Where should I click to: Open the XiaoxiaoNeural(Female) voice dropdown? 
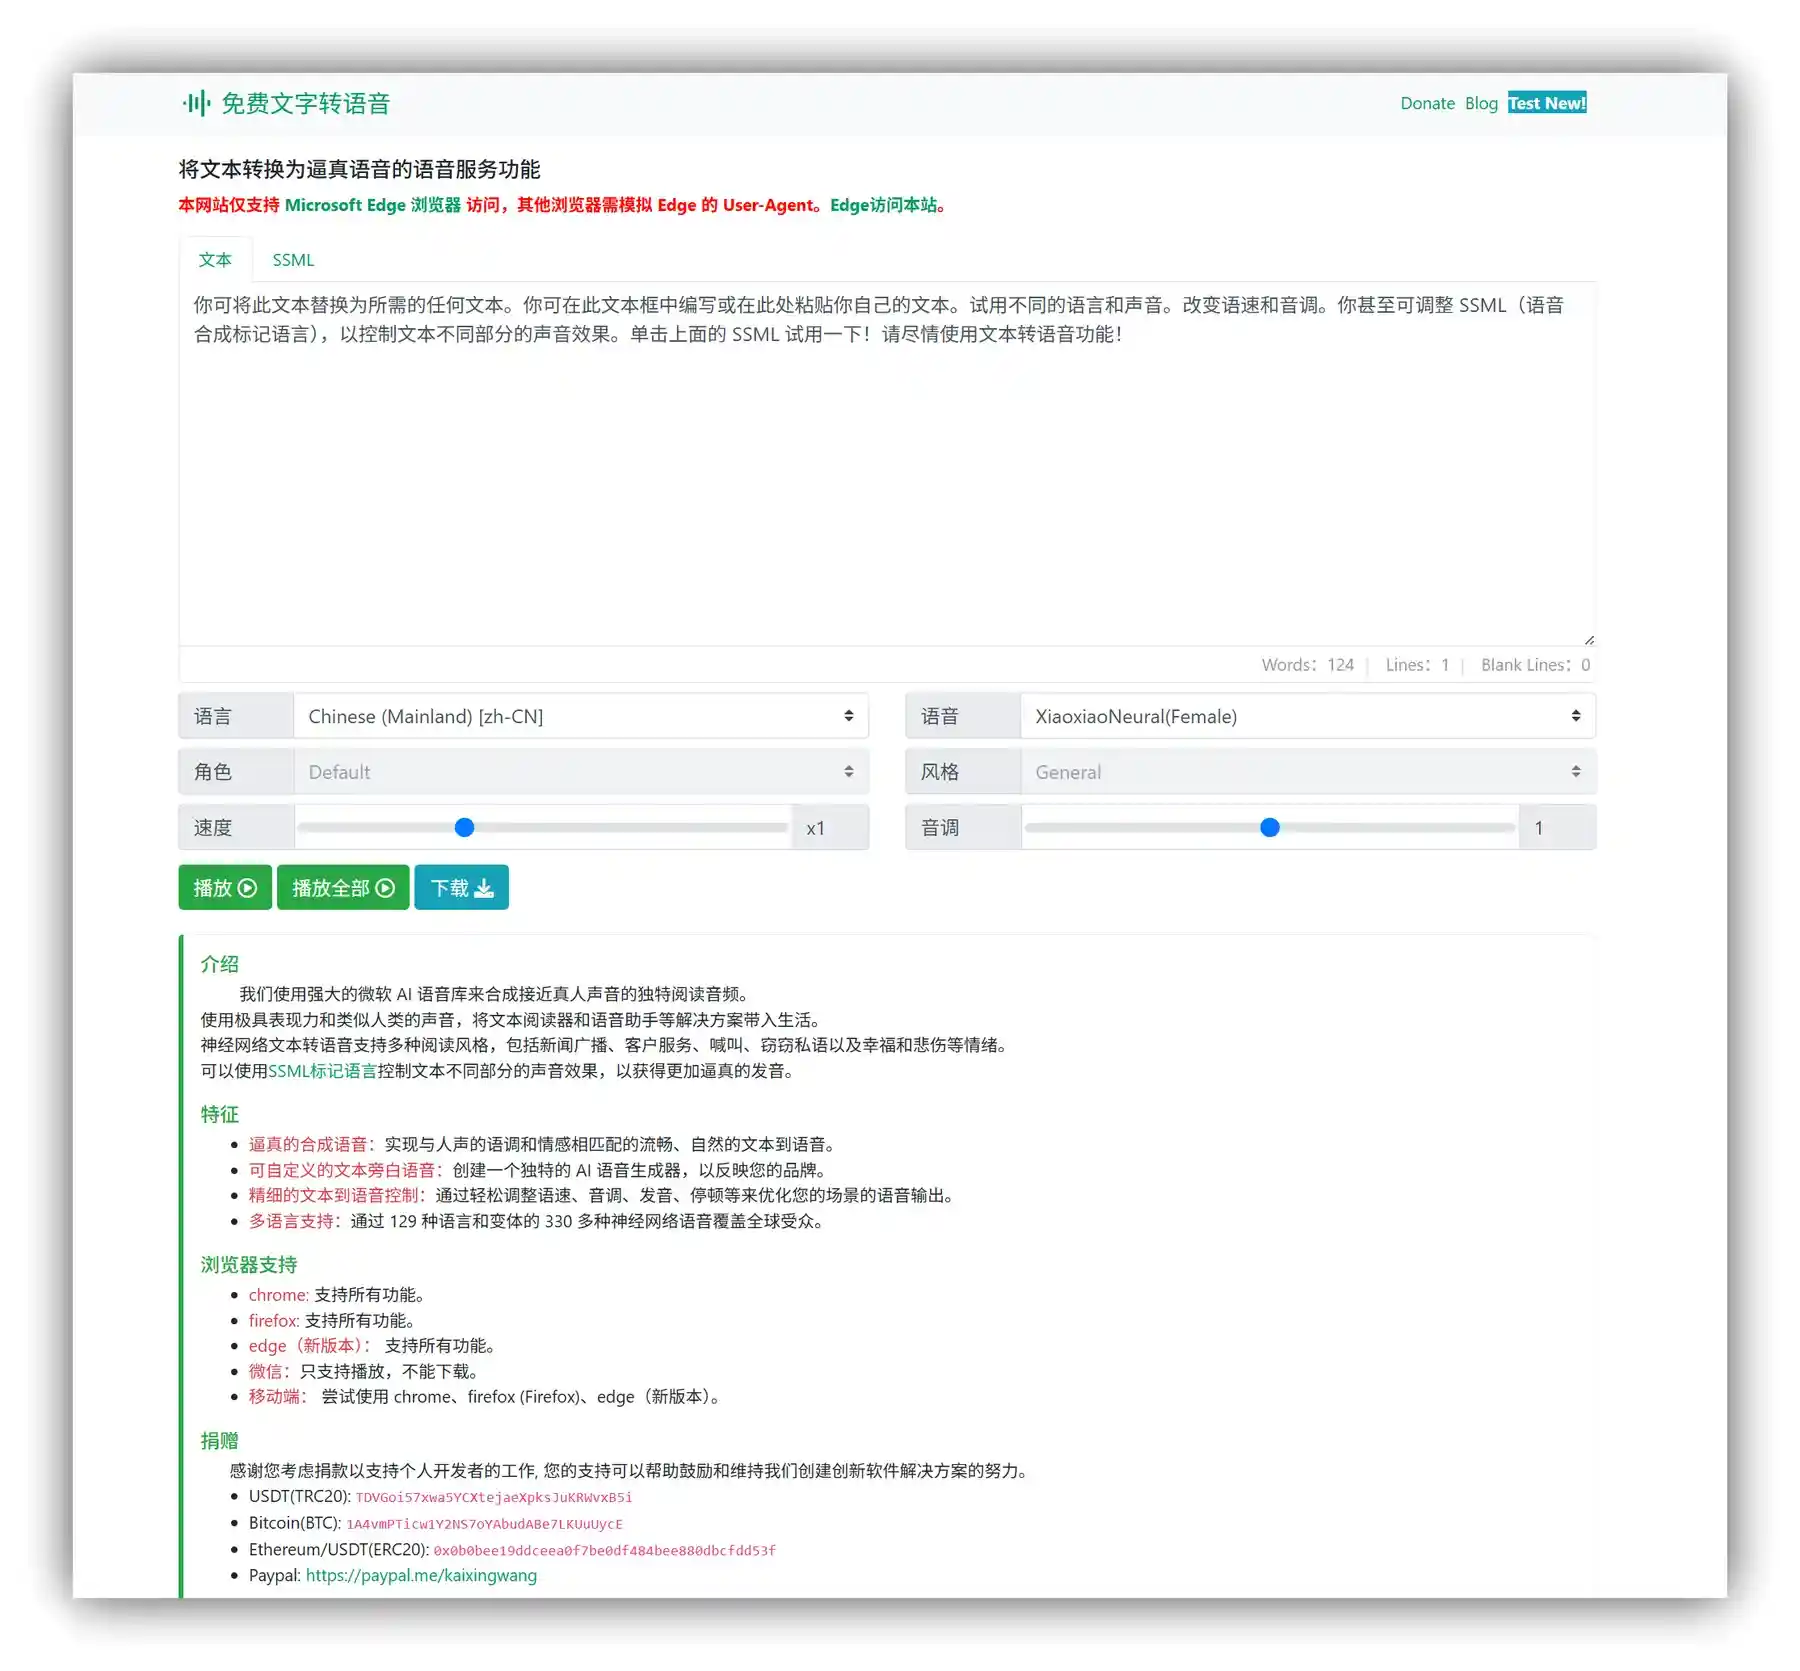coord(1307,716)
